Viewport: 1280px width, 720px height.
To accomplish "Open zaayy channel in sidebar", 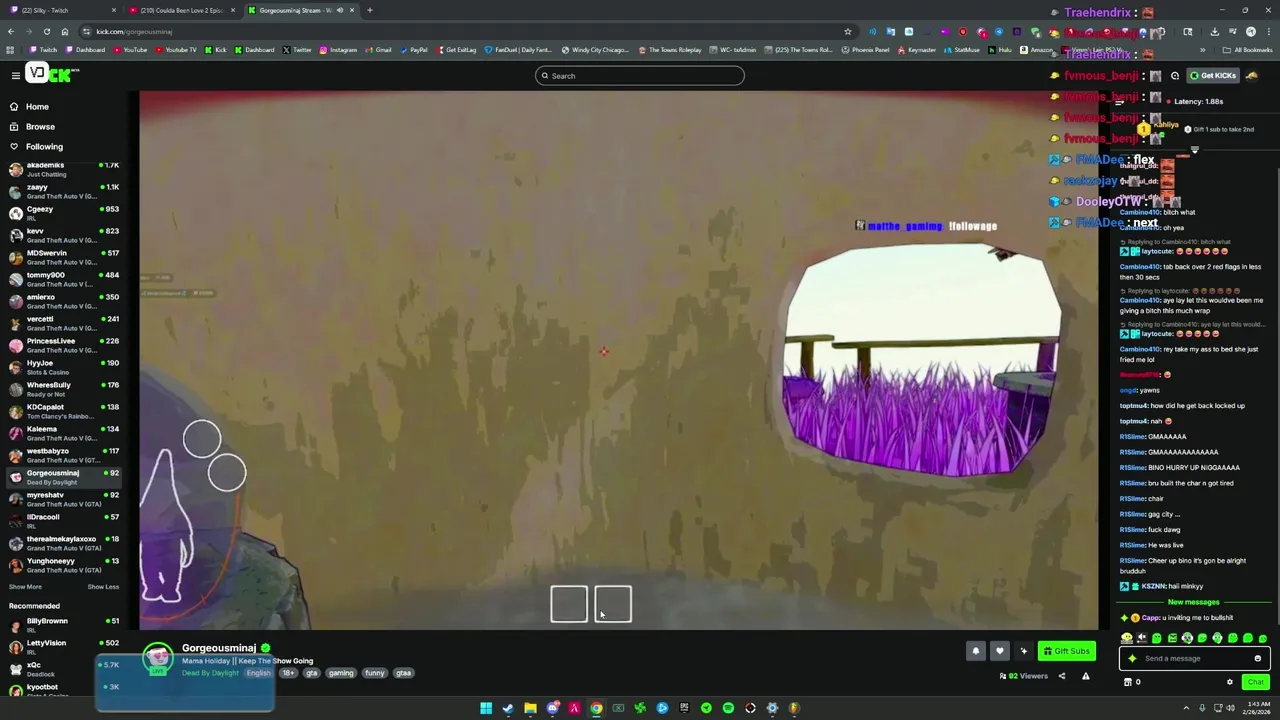I will 64,191.
